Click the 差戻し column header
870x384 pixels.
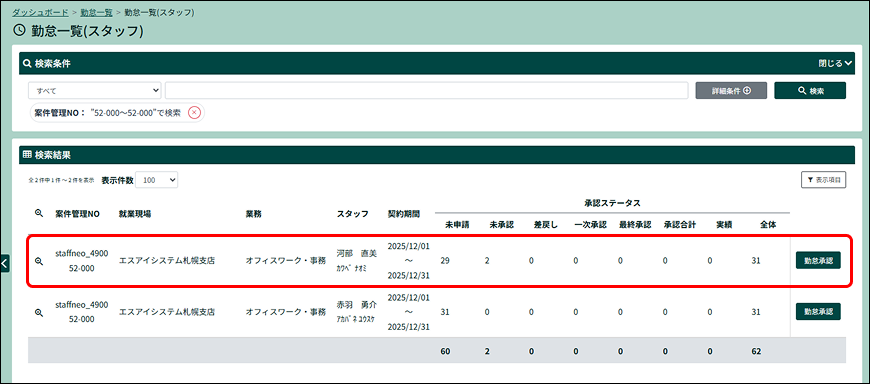point(546,225)
